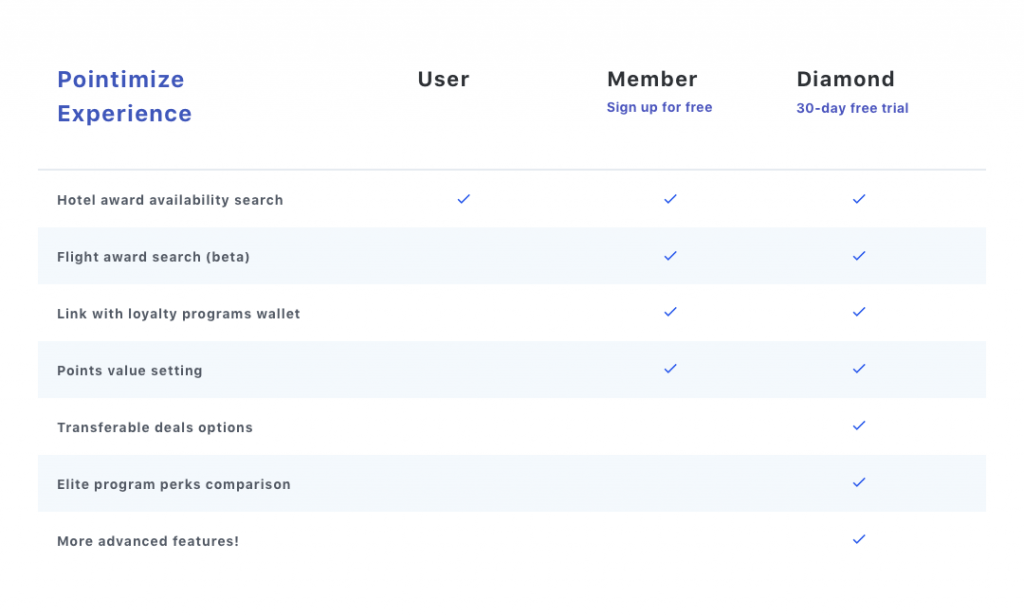The width and height of the screenshot is (1024, 616).
Task: Click the 'Member' column header
Action: click(652, 79)
